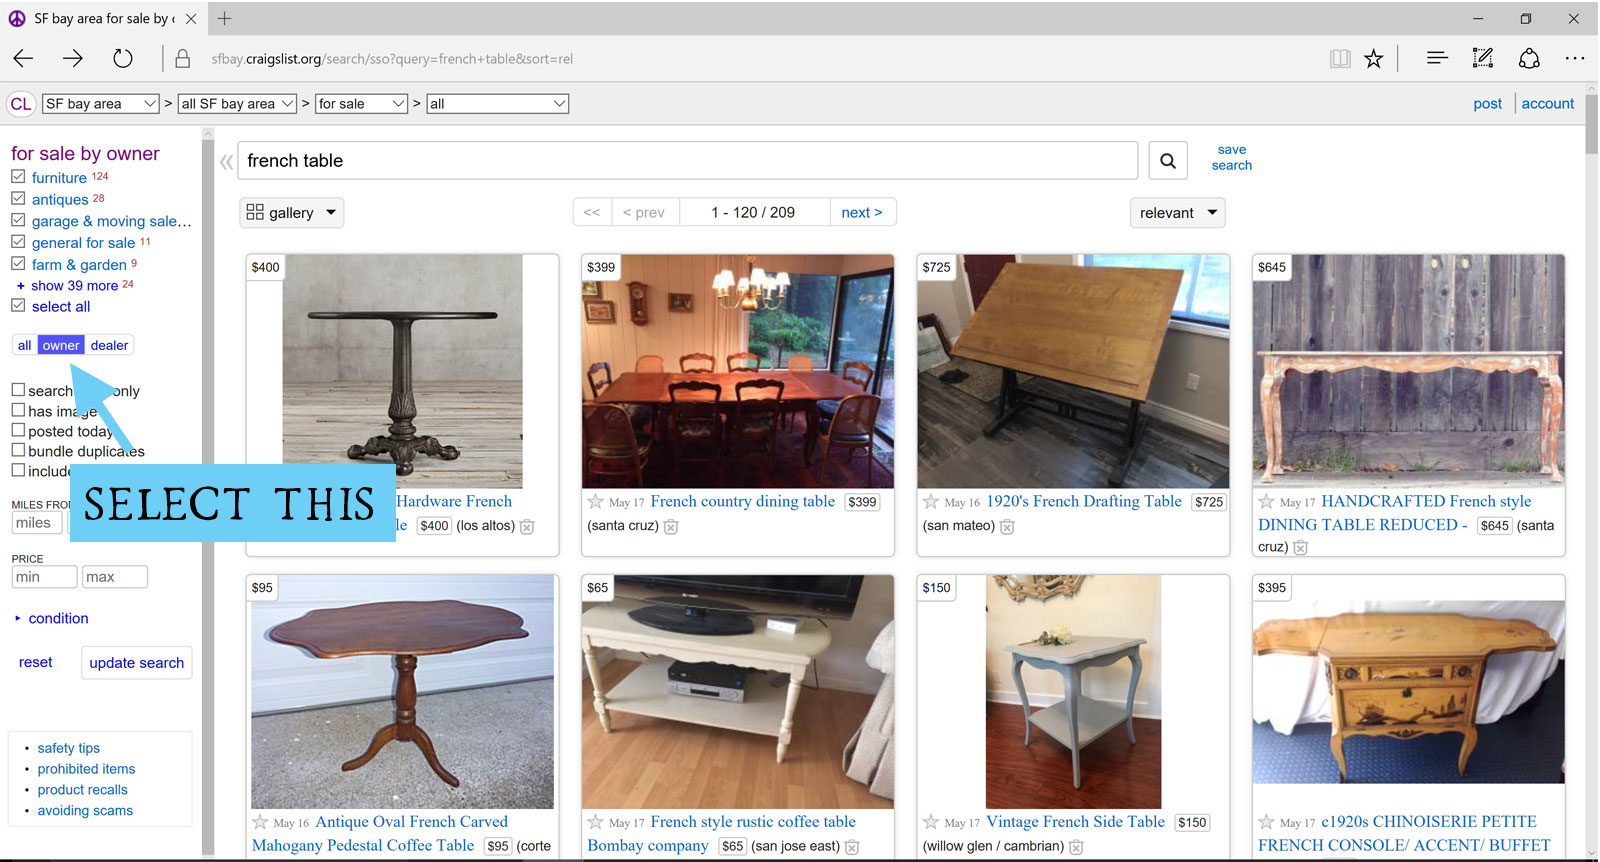Uncheck the furniture category checkbox
This screenshot has height=862, width=1600.
pyautogui.click(x=18, y=177)
